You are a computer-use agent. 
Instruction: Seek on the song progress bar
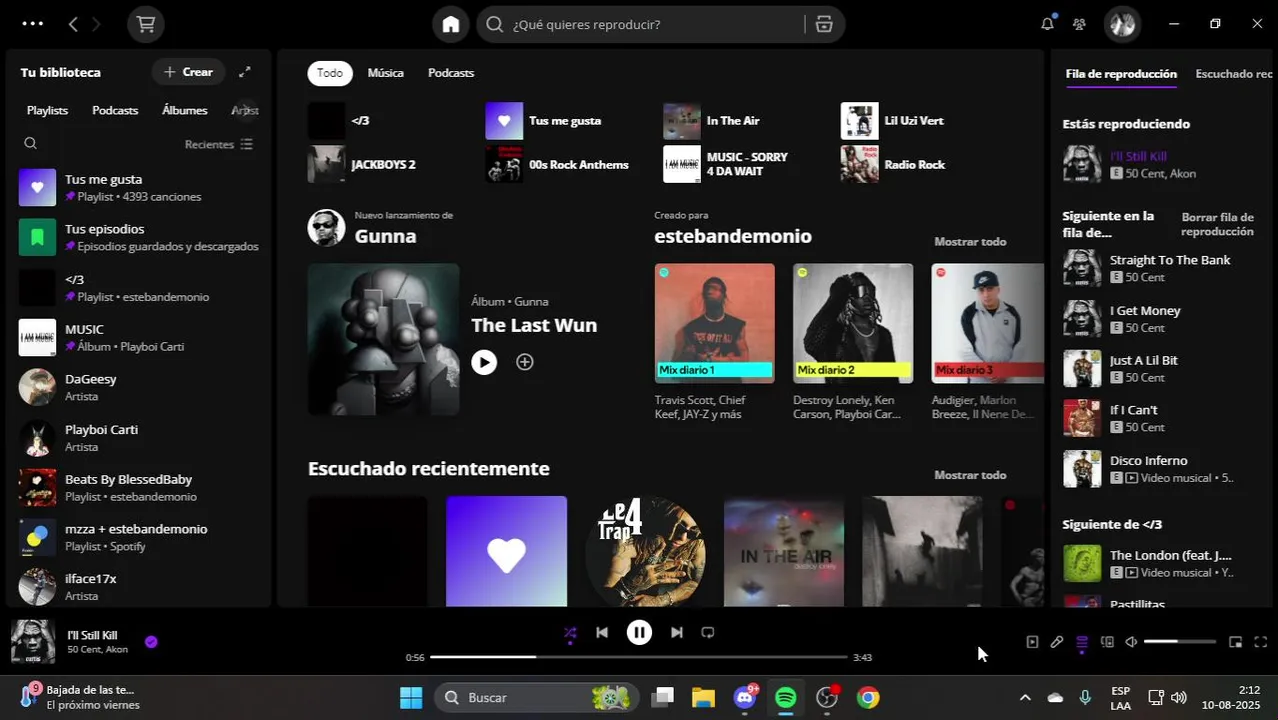[639, 657]
